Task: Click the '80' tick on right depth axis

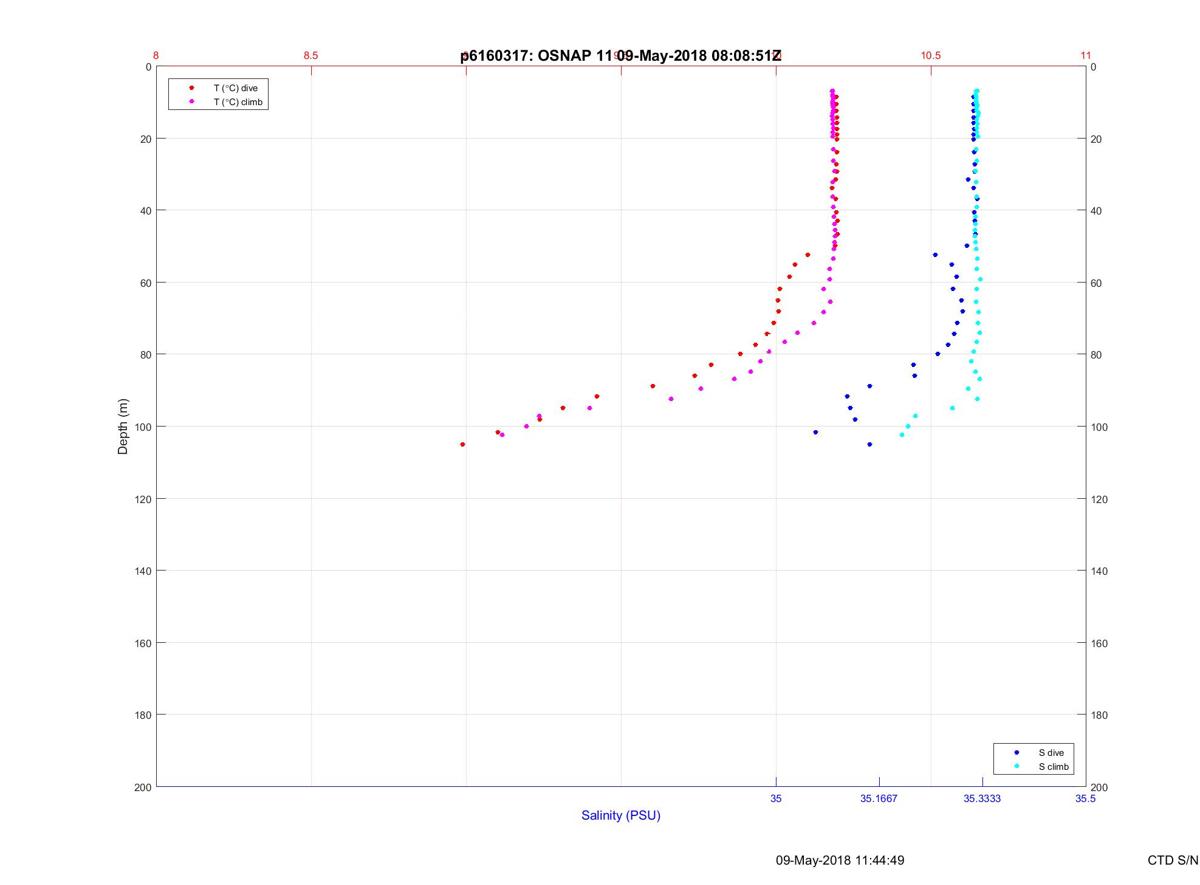Action: 1097,355
